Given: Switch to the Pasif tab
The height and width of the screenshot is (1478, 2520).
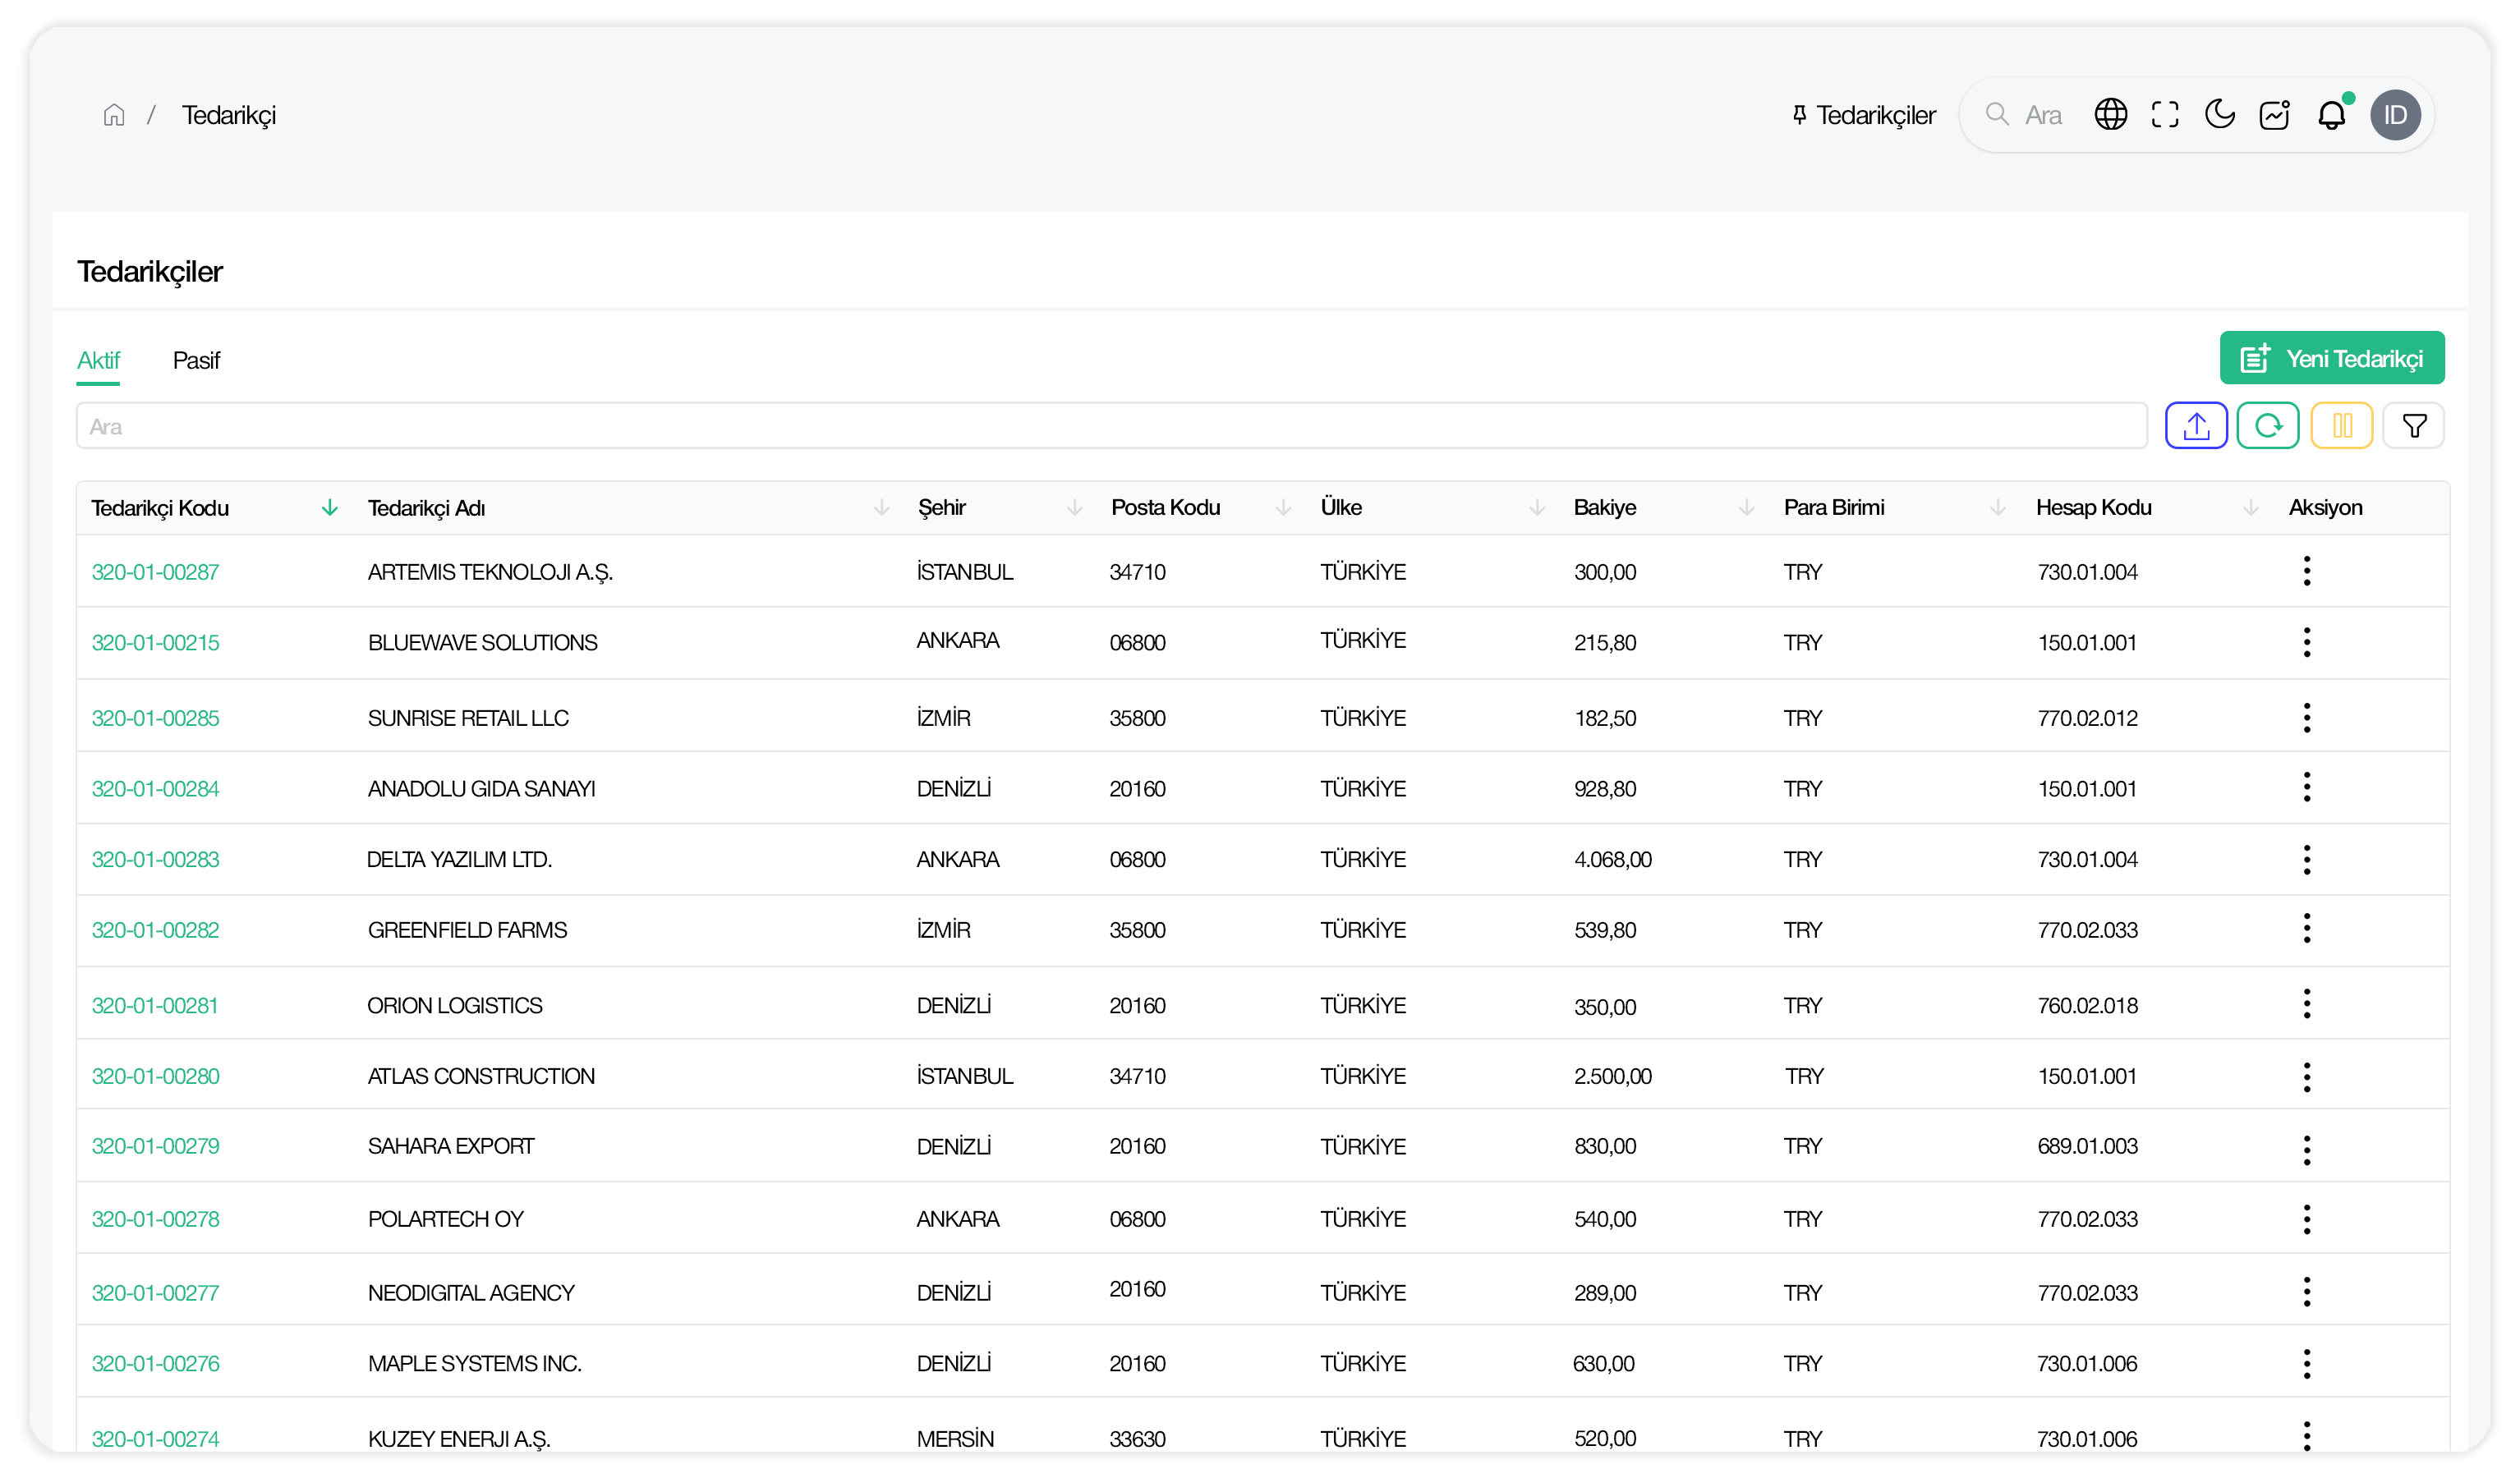Looking at the screenshot, I should 196,361.
